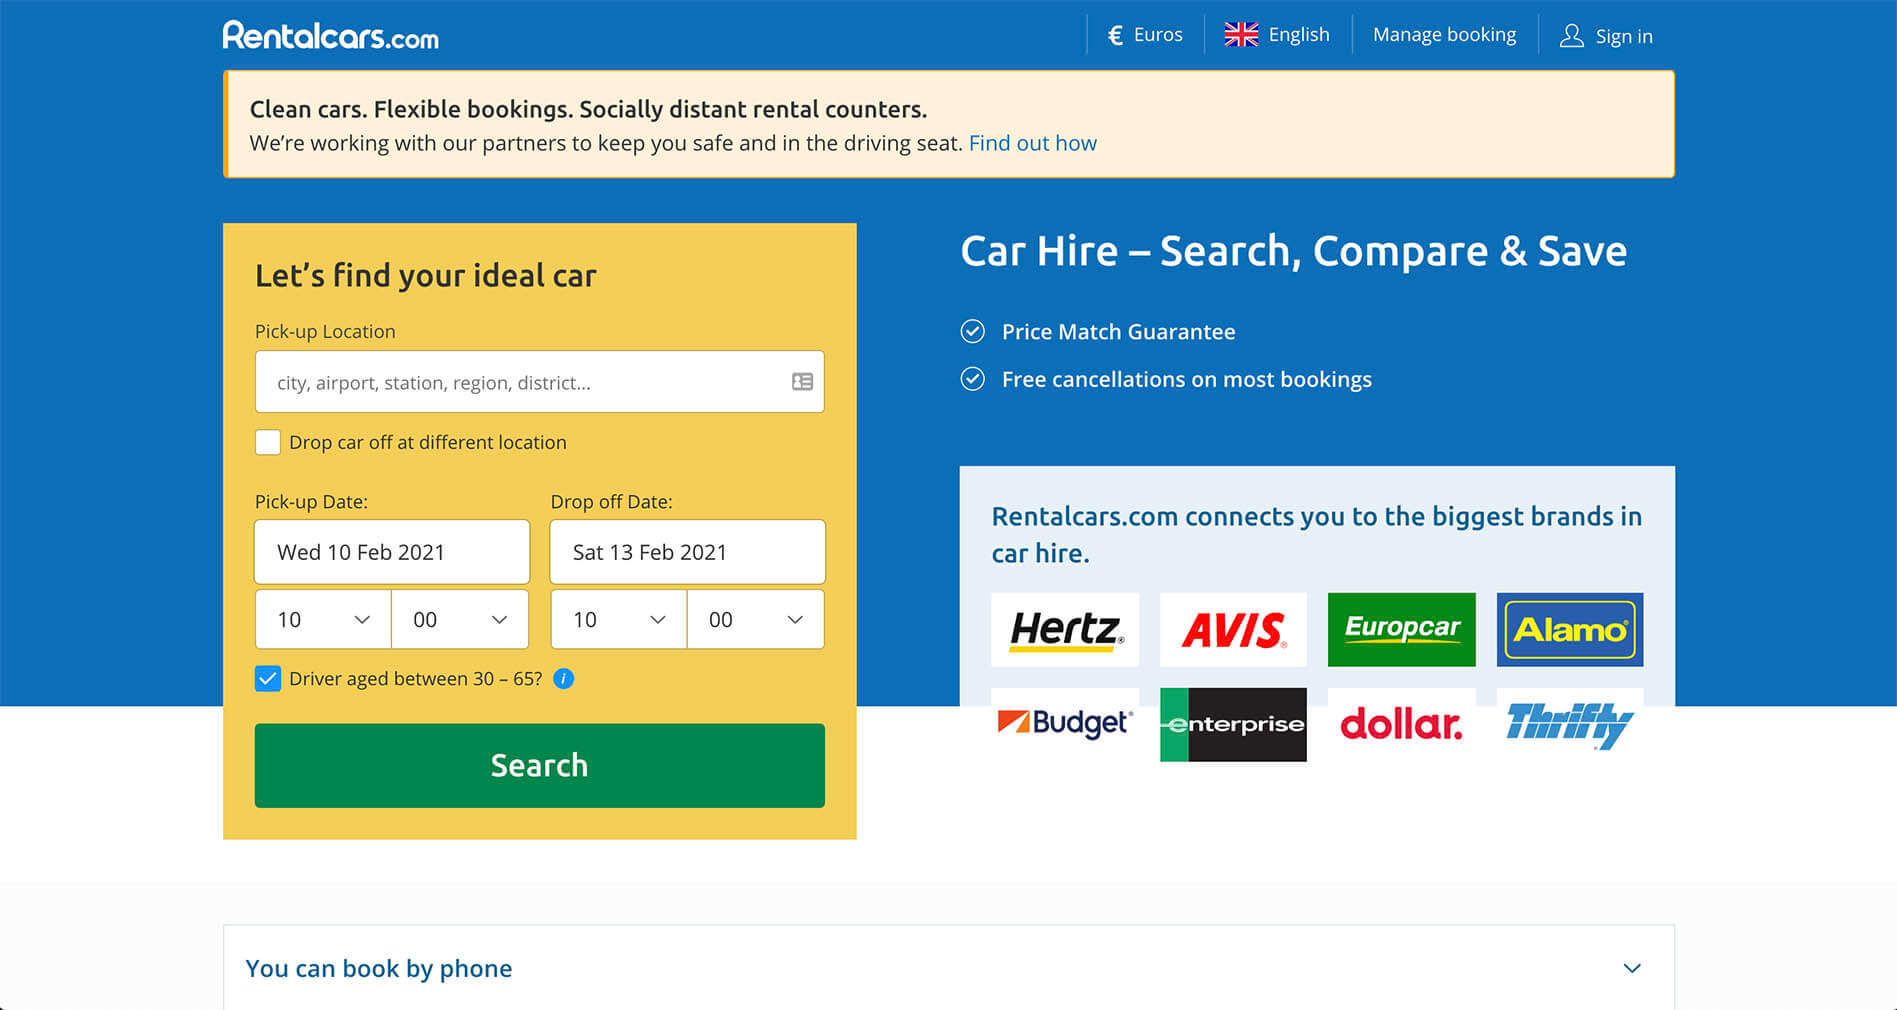Click the Free cancellations checkmark icon
Image resolution: width=1897 pixels, height=1010 pixels.
click(x=972, y=379)
